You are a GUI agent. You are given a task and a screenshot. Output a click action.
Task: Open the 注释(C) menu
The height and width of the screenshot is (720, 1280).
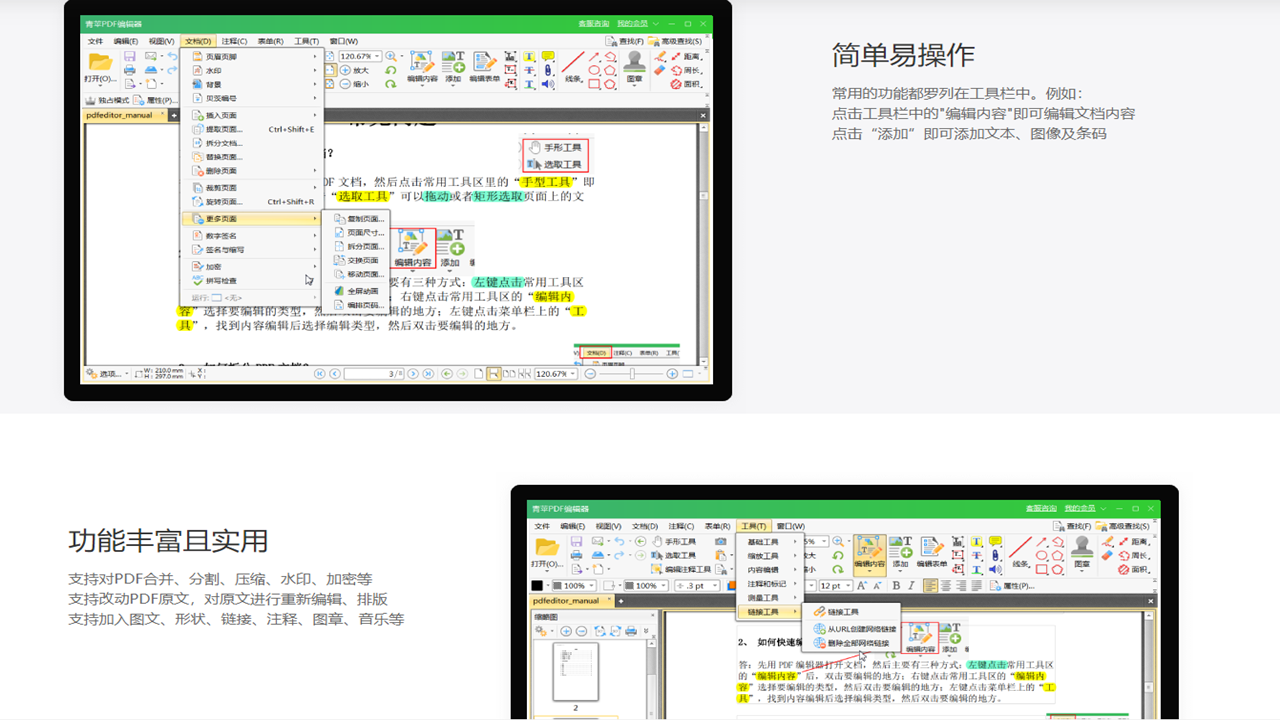(x=236, y=41)
